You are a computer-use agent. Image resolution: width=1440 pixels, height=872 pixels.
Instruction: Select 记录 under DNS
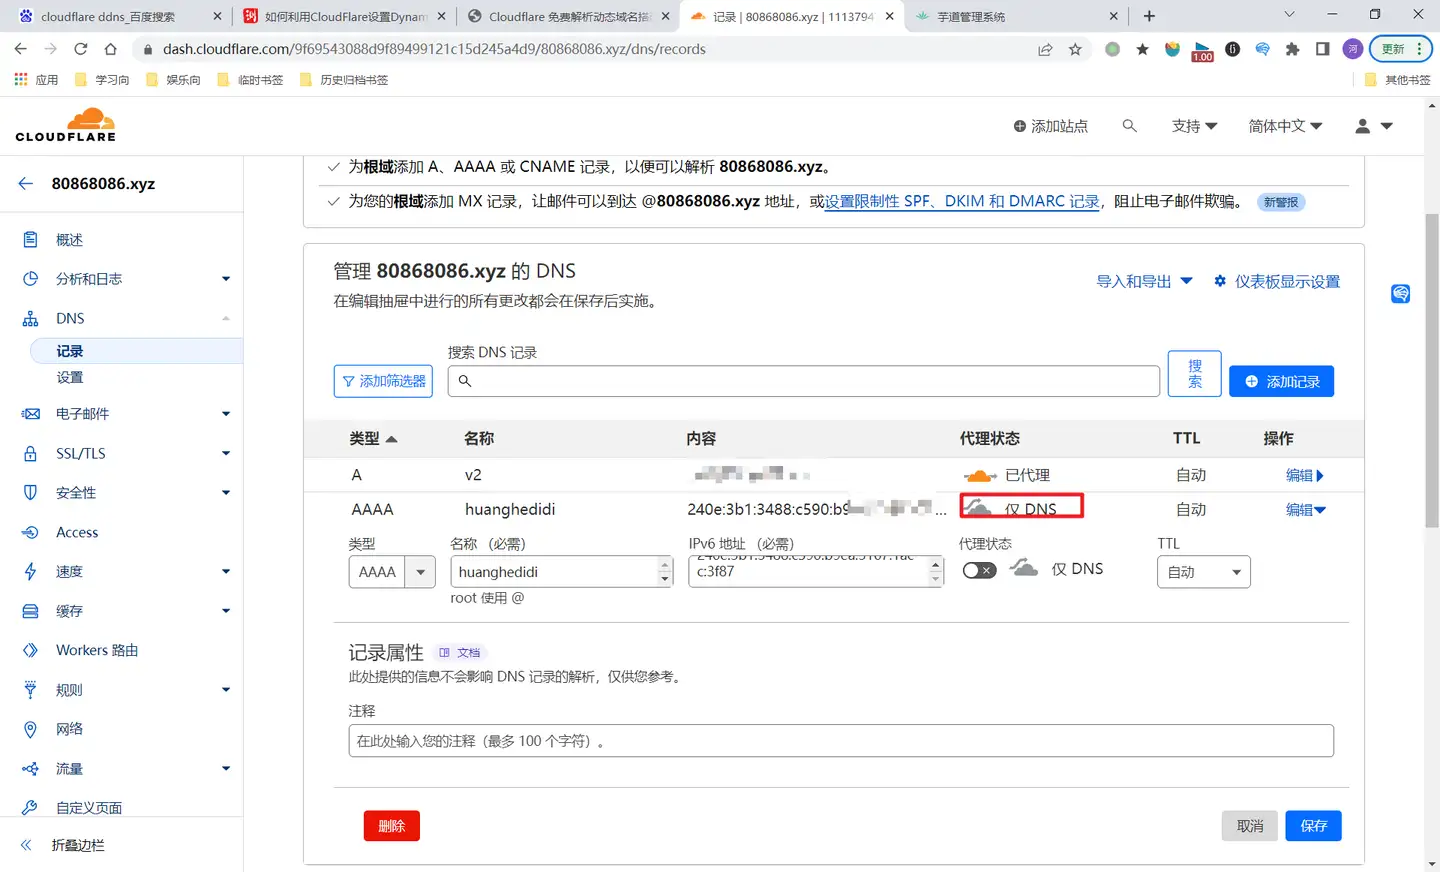pos(136,351)
